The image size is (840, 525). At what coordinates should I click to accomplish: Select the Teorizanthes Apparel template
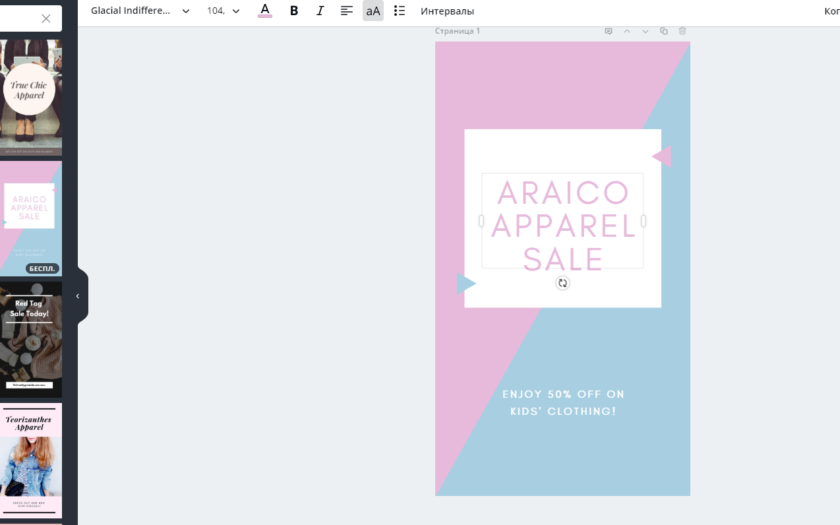coord(31,461)
